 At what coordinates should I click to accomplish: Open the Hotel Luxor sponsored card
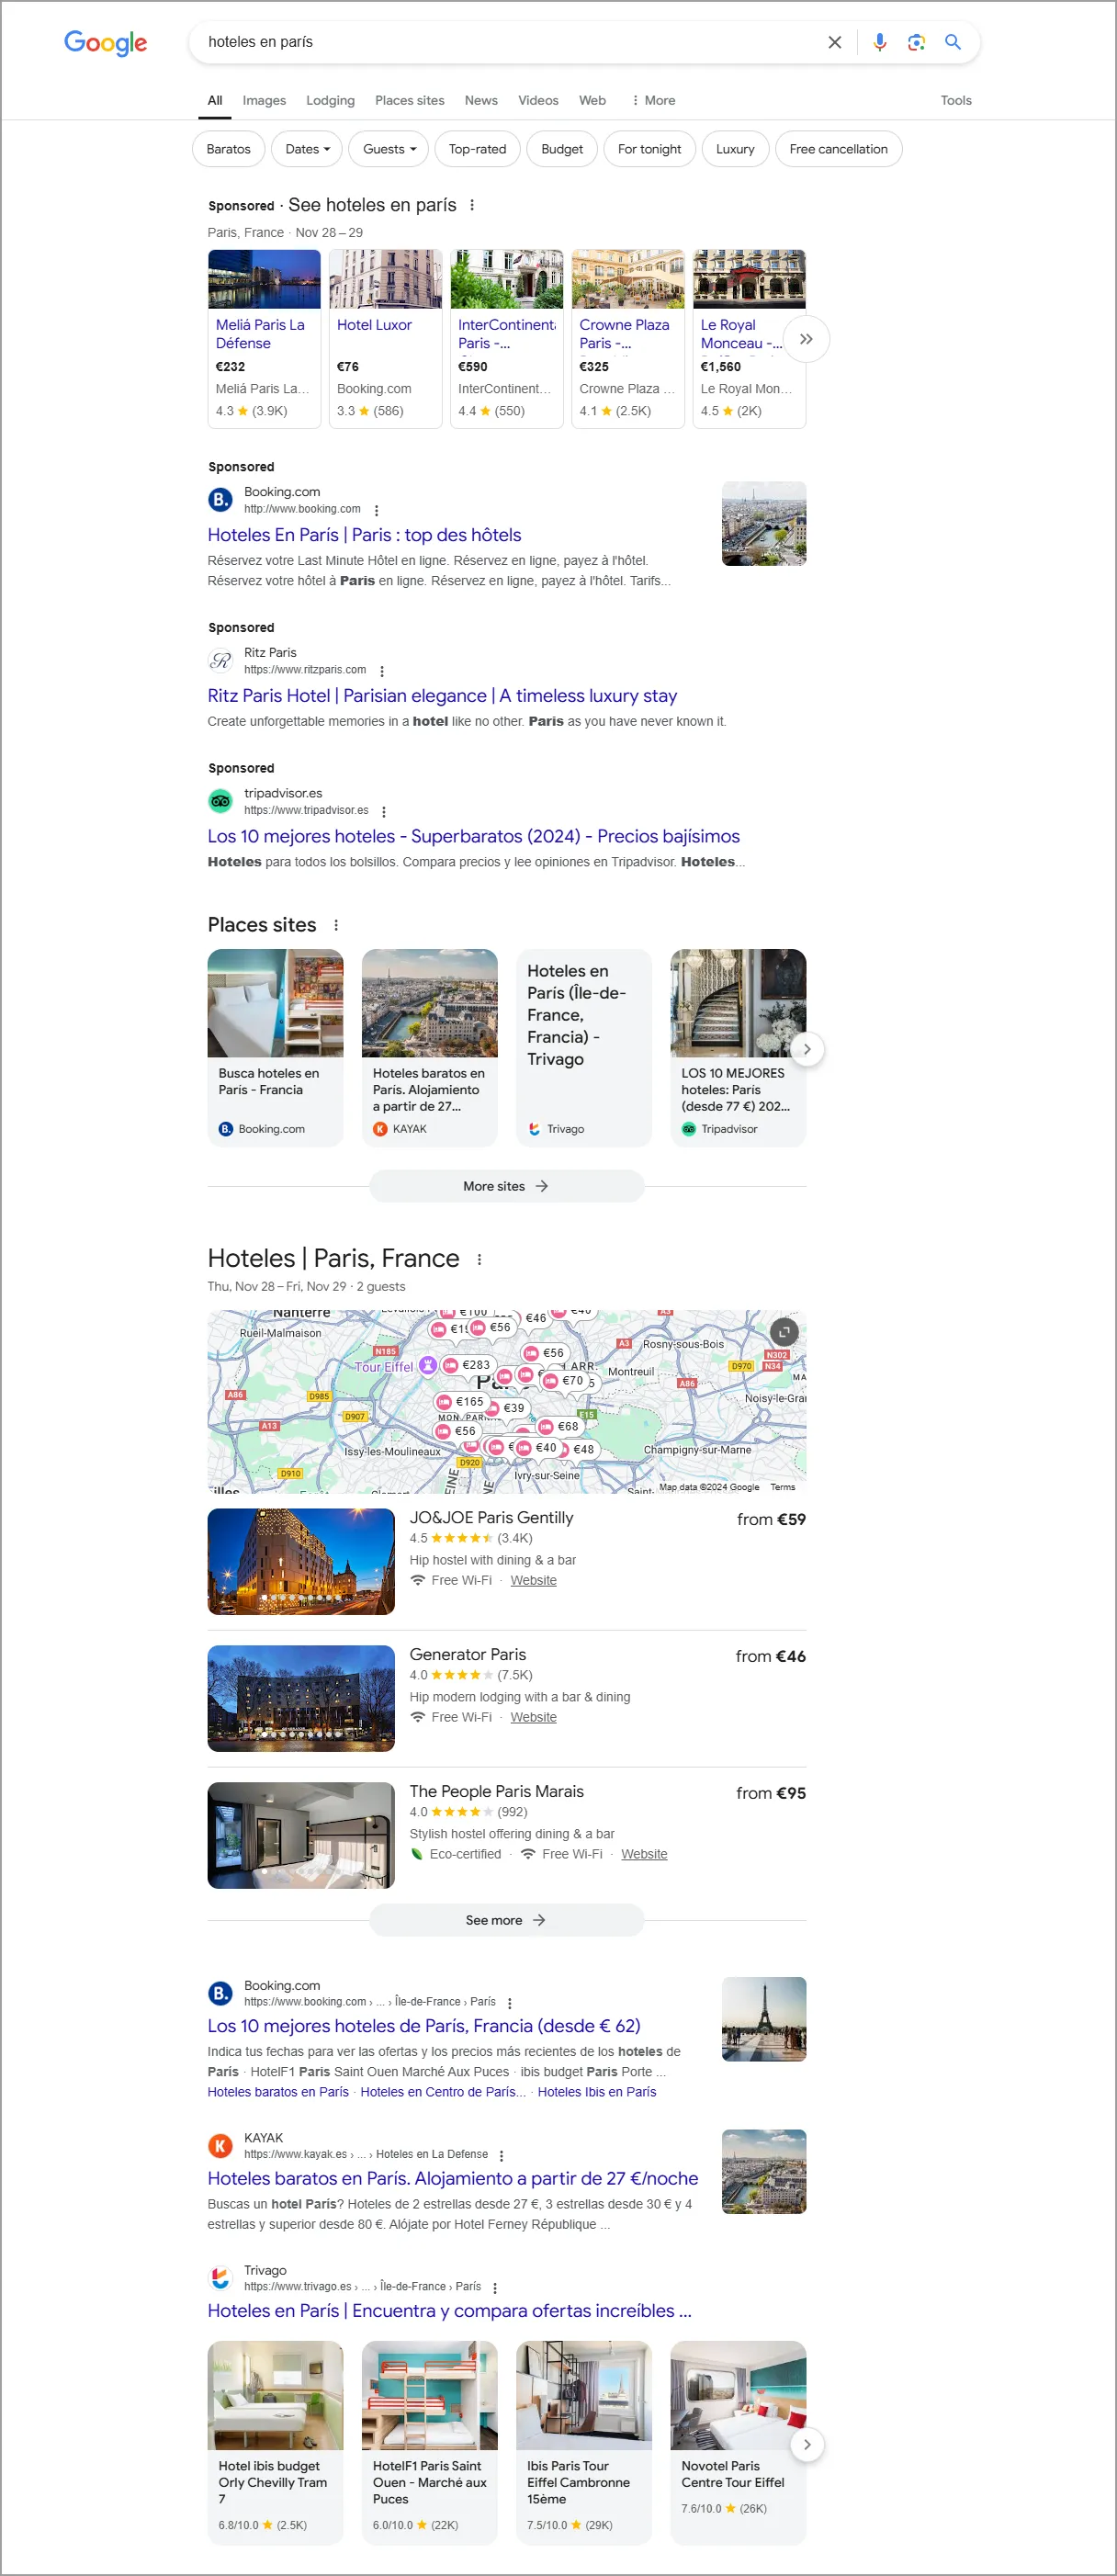click(385, 339)
